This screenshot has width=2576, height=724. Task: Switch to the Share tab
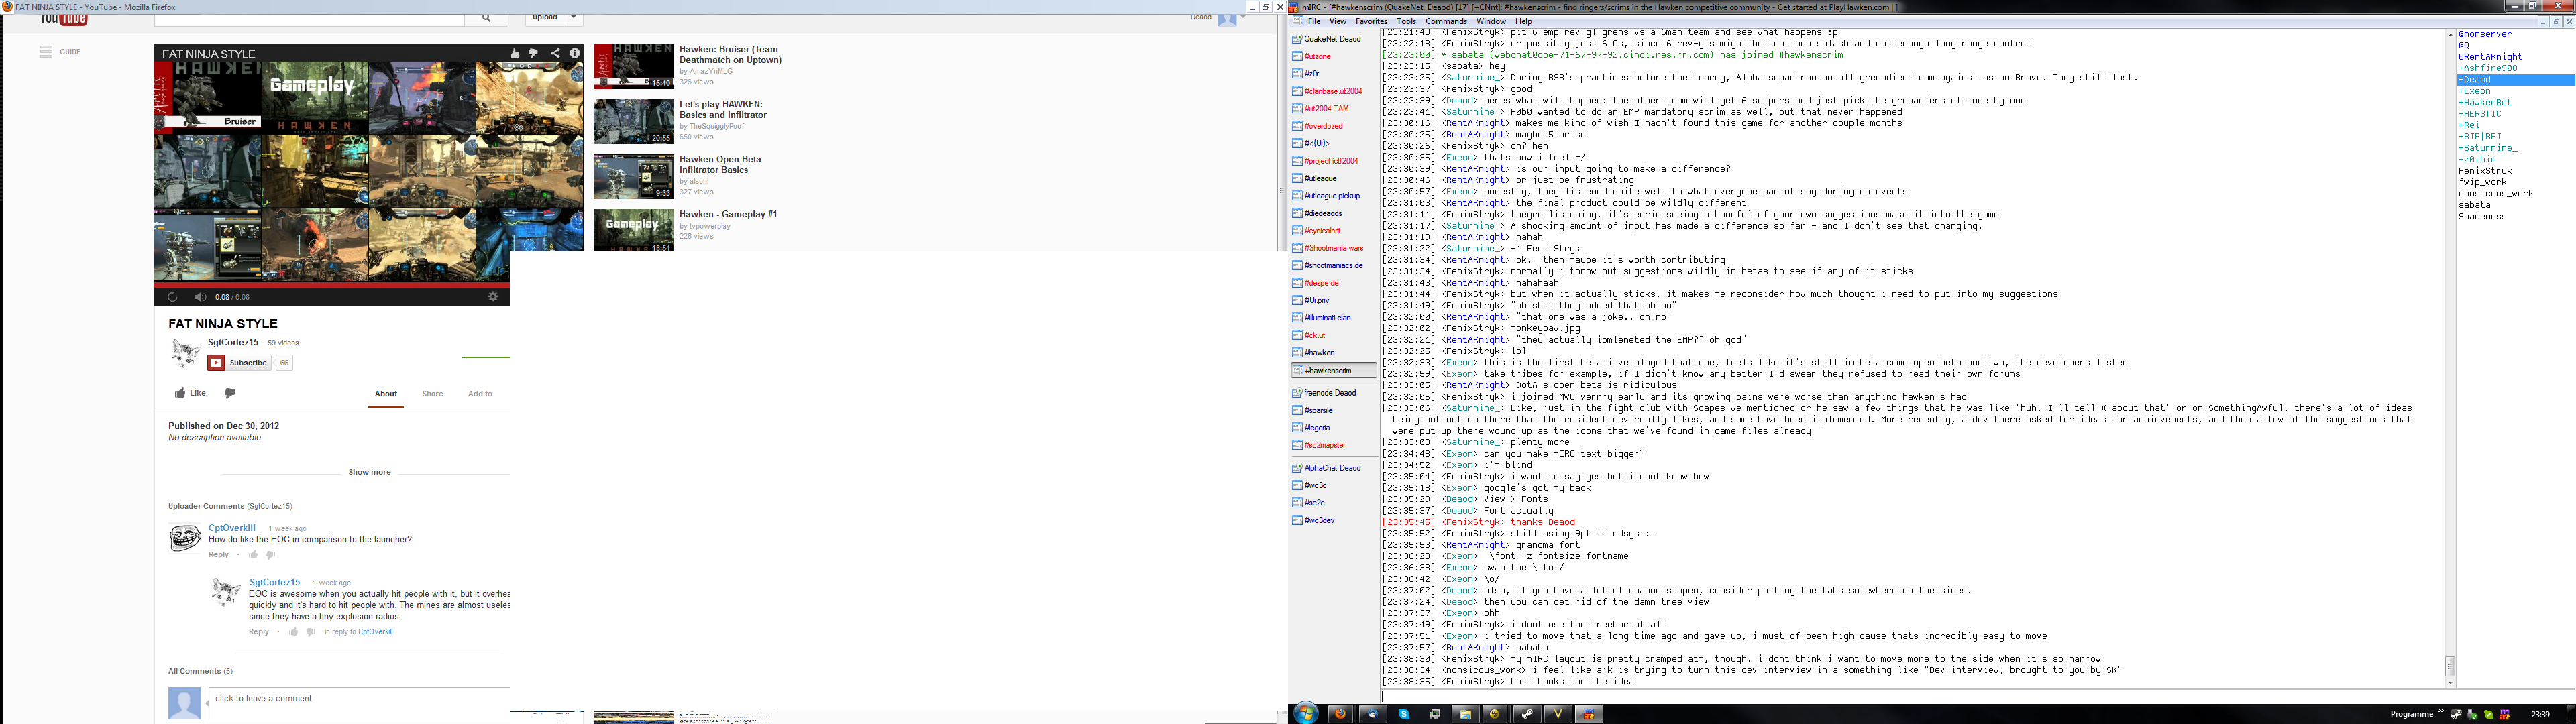pos(432,394)
